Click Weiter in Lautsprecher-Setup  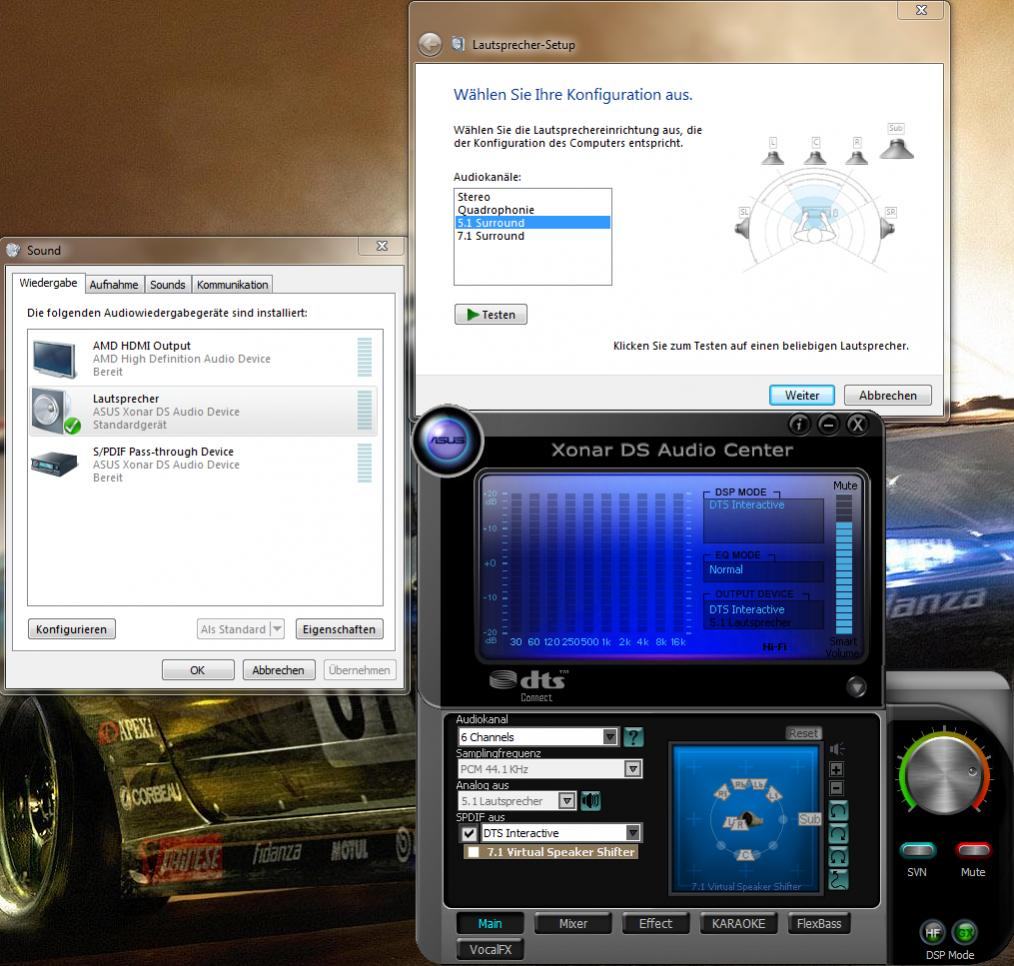point(802,395)
